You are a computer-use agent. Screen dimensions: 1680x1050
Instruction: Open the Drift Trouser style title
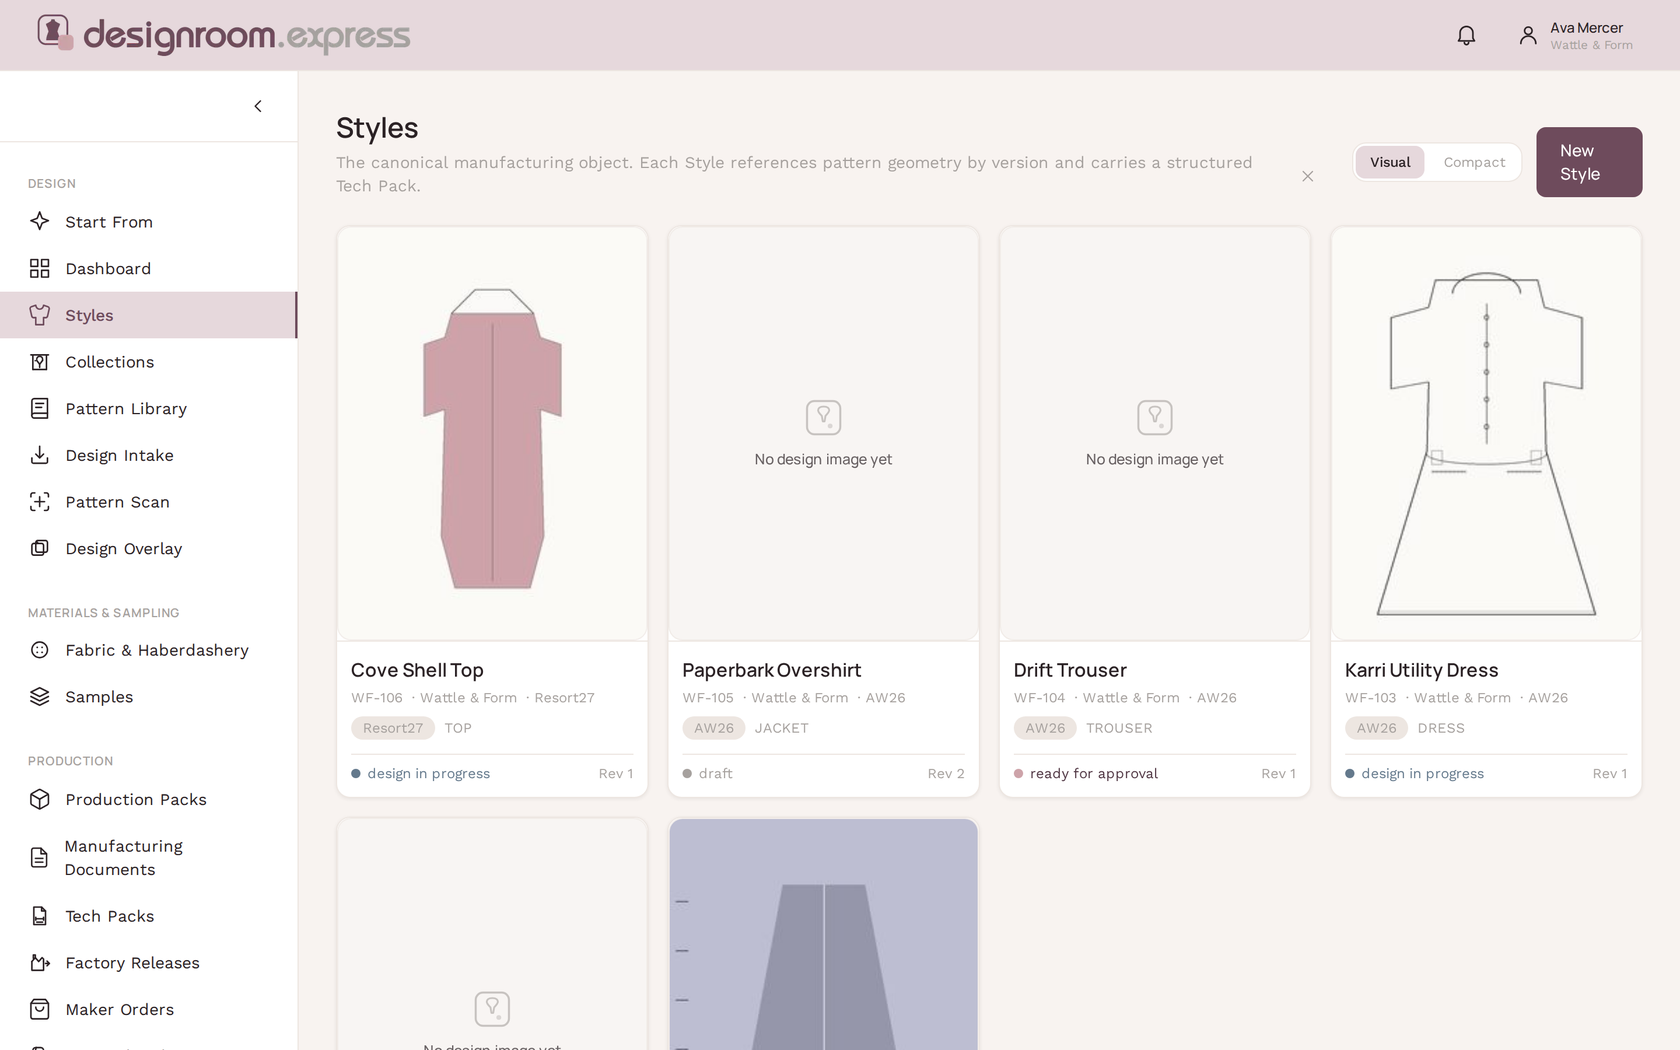(x=1070, y=670)
